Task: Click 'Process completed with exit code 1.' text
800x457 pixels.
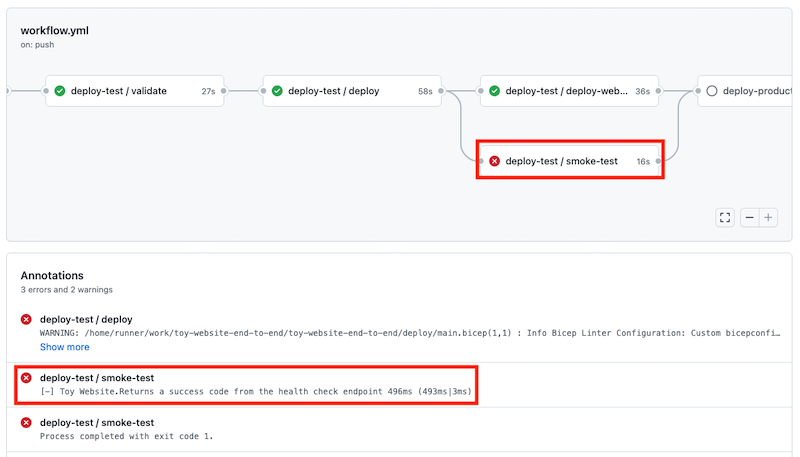Action: pyautogui.click(x=127, y=437)
